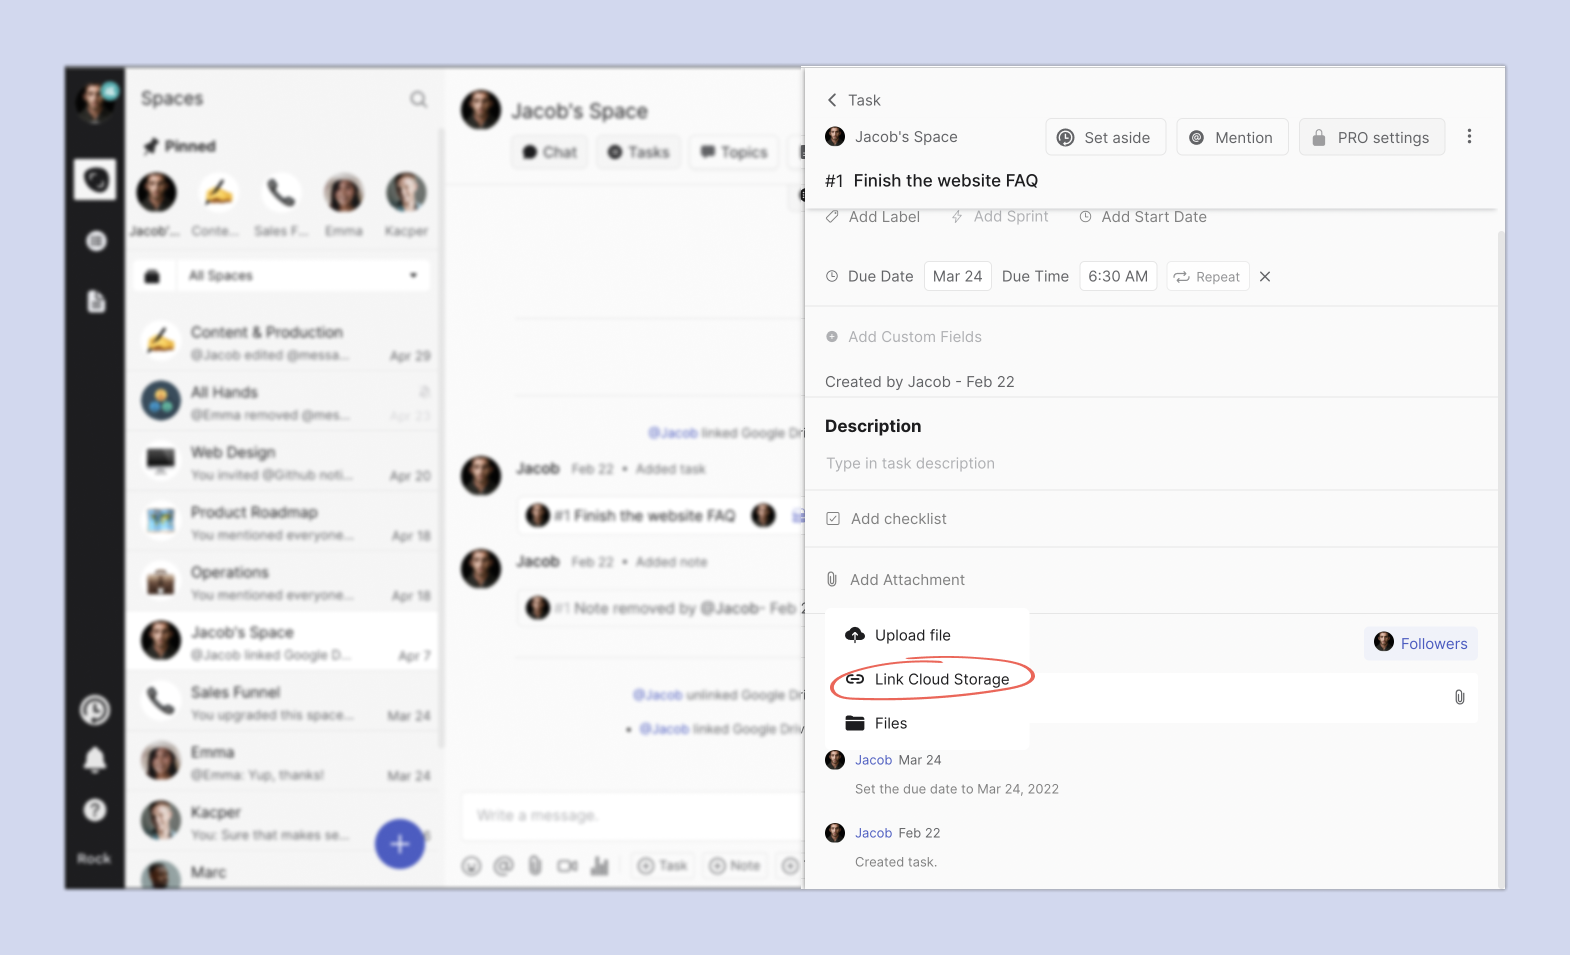Click the PRO settings button
This screenshot has height=955, width=1570.
(x=1371, y=137)
